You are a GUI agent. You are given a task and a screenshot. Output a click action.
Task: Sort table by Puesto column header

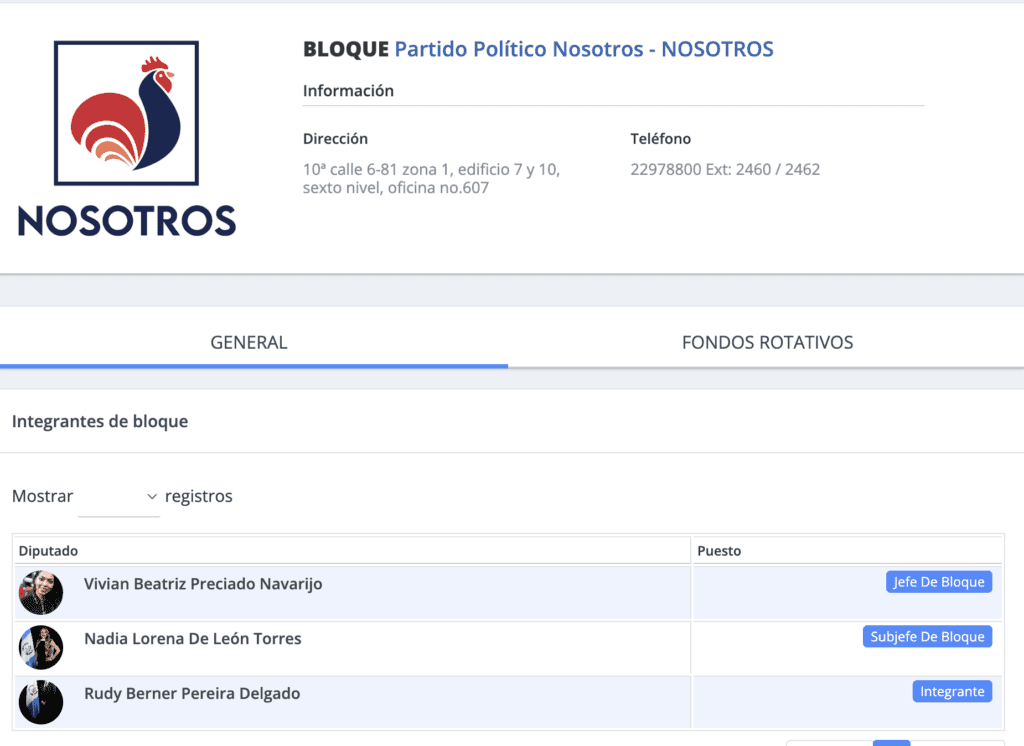pyautogui.click(x=719, y=551)
